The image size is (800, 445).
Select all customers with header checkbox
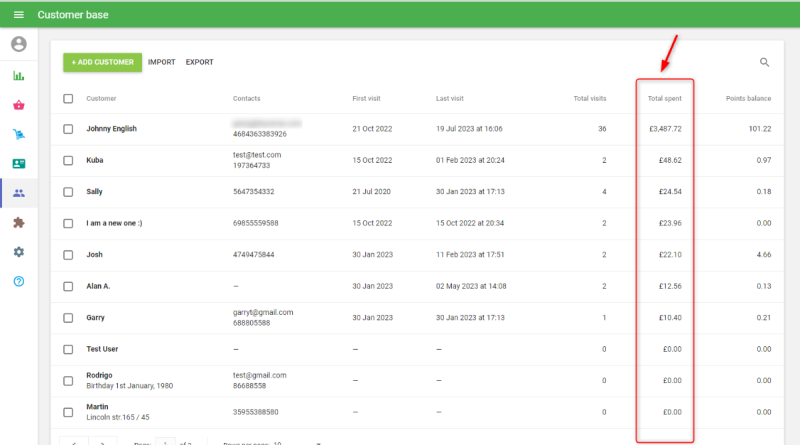[68, 98]
